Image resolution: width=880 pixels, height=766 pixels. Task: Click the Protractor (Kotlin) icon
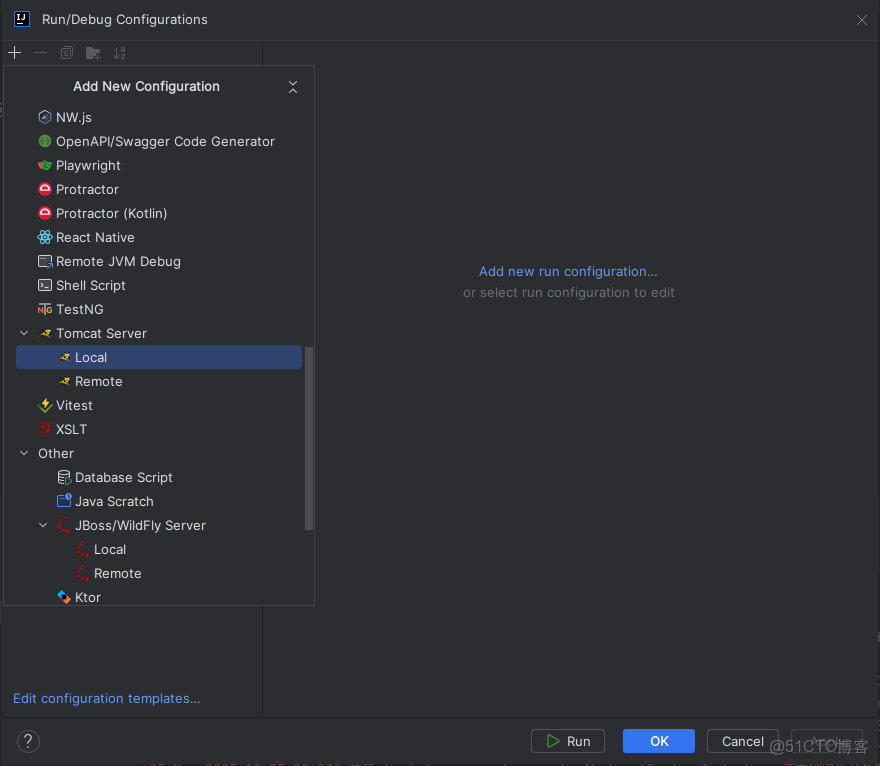click(x=45, y=213)
